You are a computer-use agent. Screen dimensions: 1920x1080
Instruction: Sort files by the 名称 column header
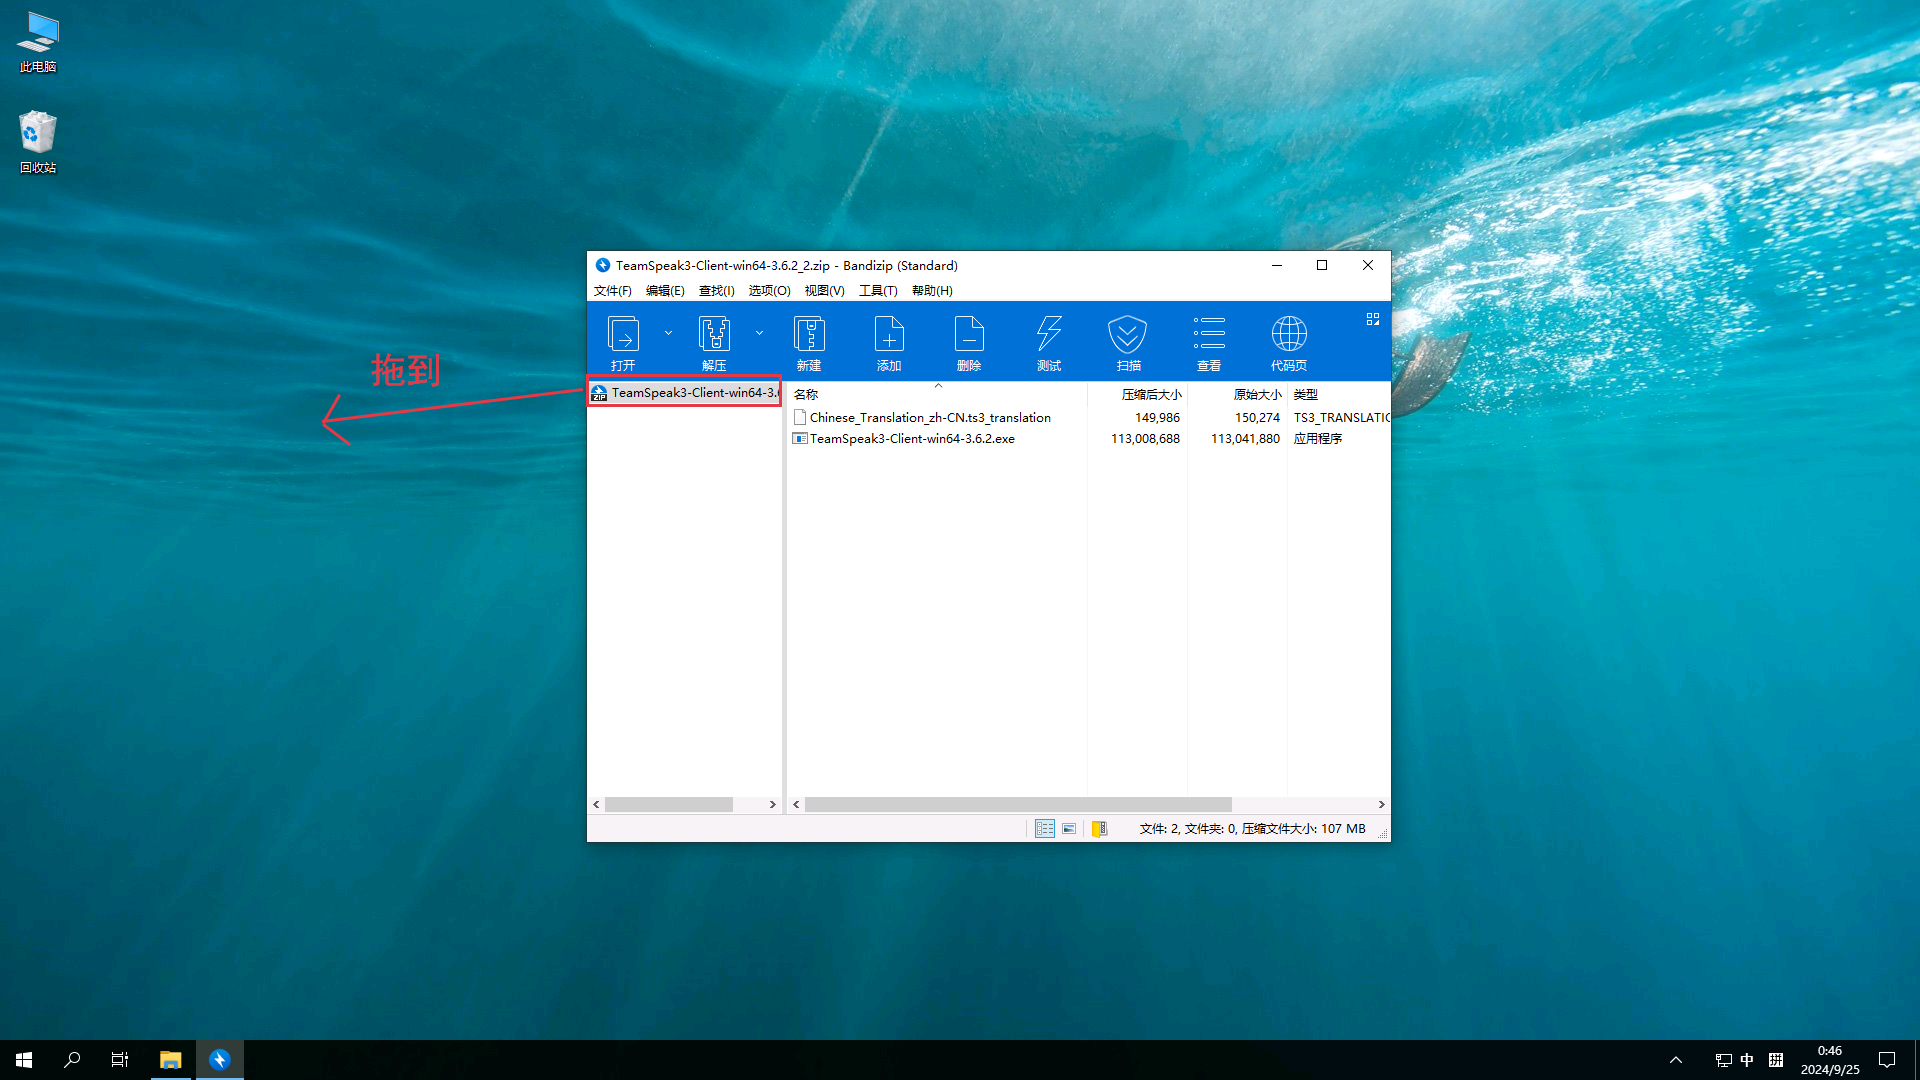pos(806,395)
